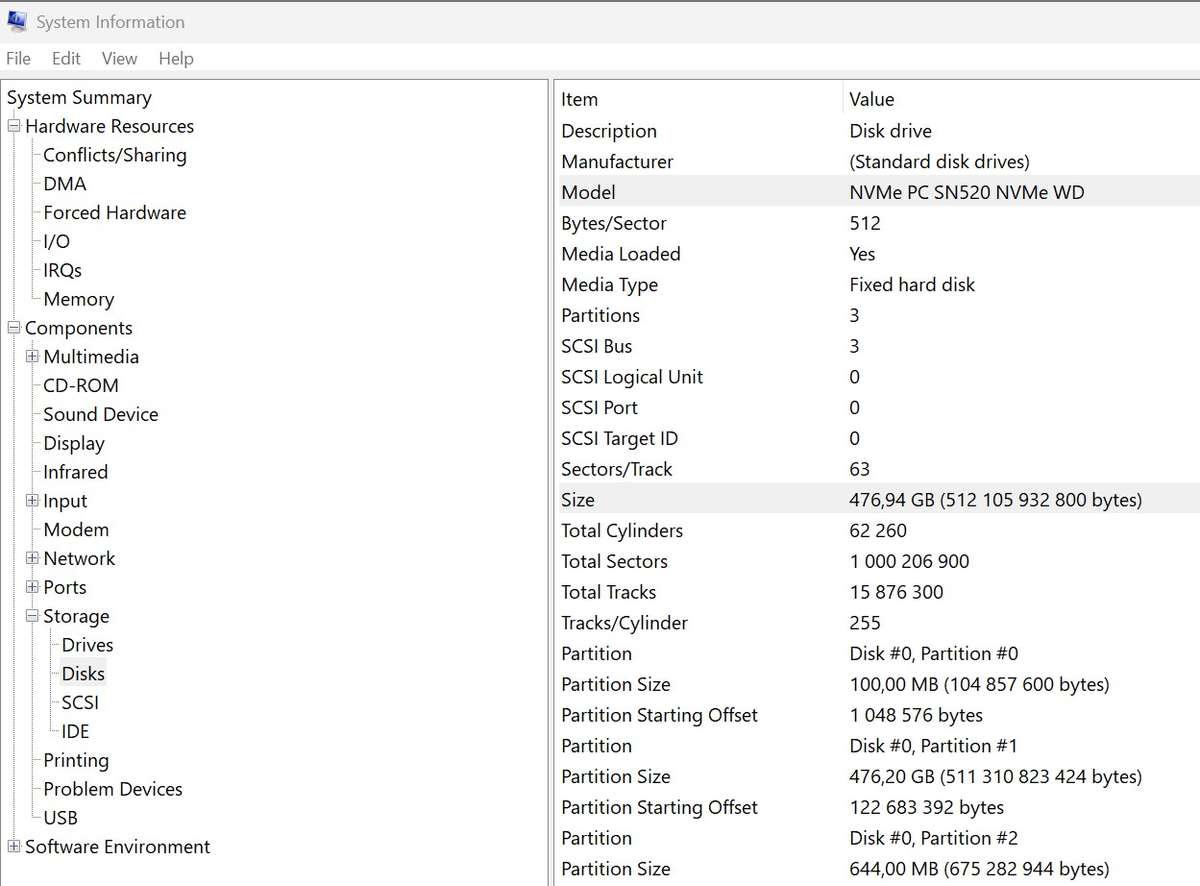Viewport: 1200px width, 886px height.
Task: Open the Problem Devices category
Action: coord(112,789)
